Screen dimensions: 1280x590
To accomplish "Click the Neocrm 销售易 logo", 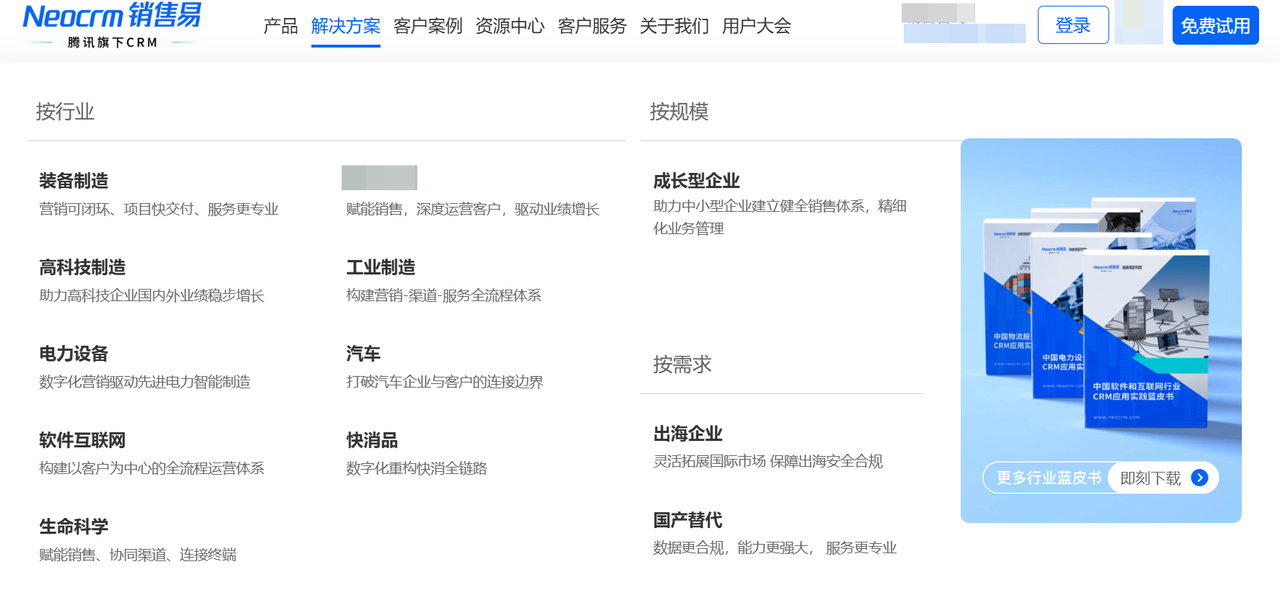I will click(110, 25).
